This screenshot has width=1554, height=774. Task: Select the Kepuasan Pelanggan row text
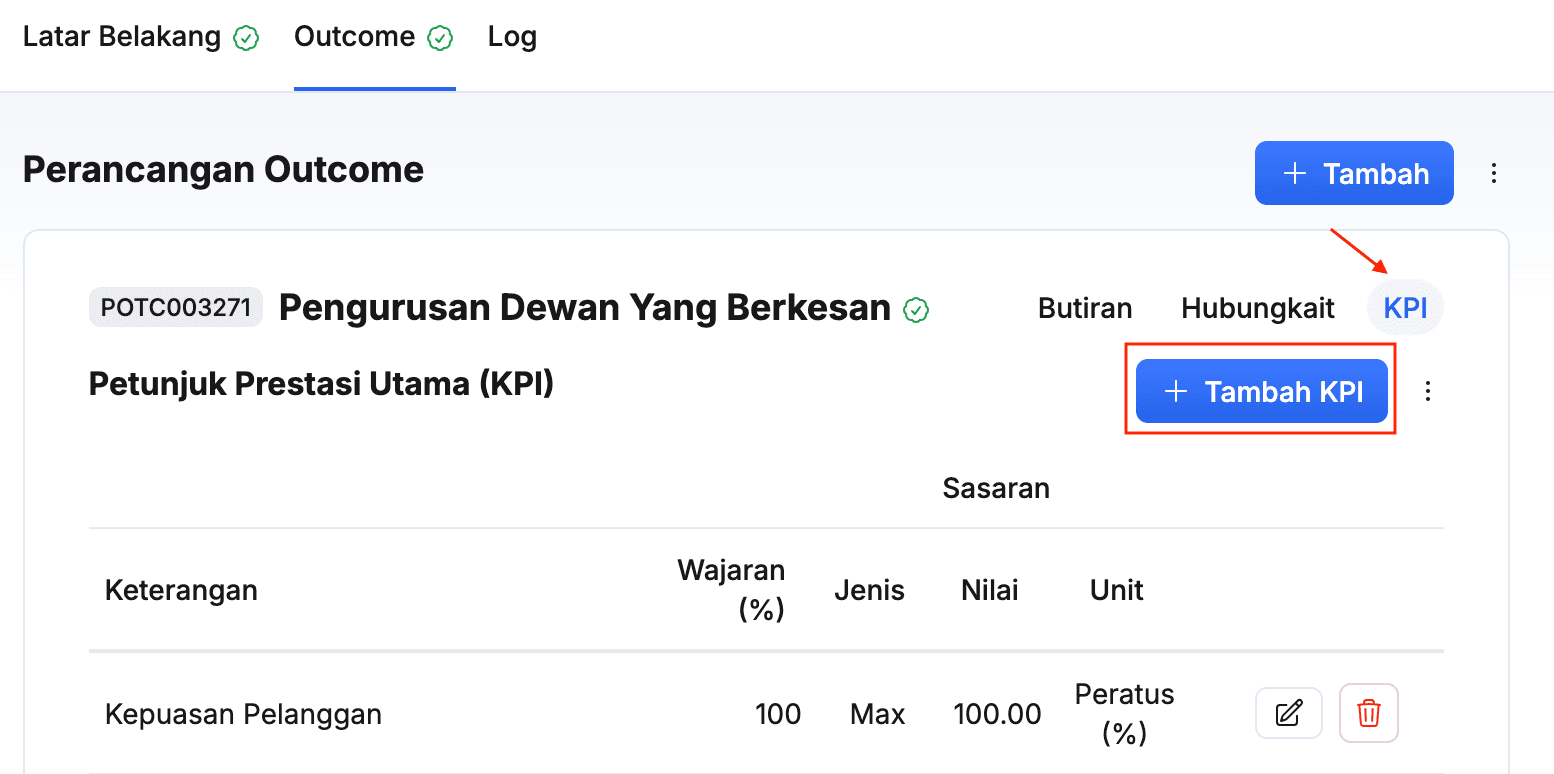pyautogui.click(x=243, y=714)
